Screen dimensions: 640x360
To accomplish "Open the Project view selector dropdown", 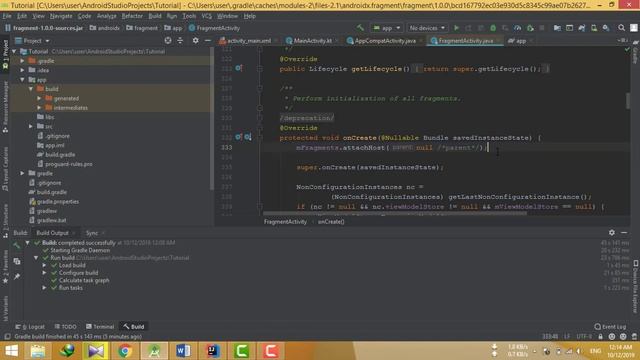I will point(32,41).
